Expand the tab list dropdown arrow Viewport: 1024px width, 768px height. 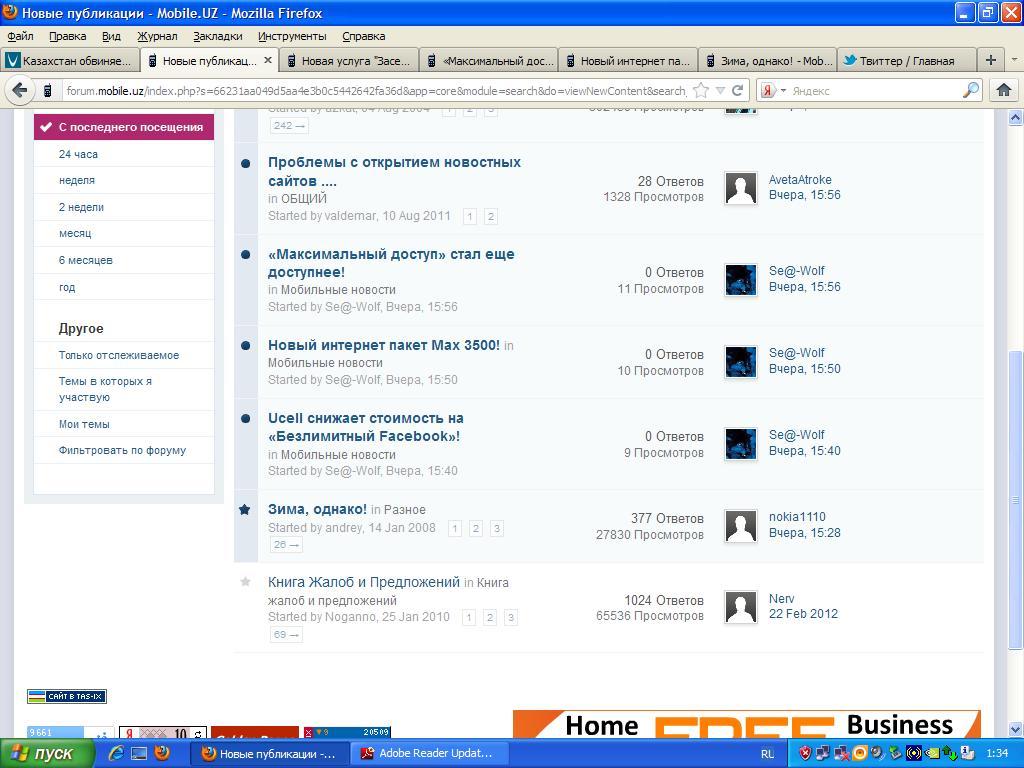[x=1014, y=60]
